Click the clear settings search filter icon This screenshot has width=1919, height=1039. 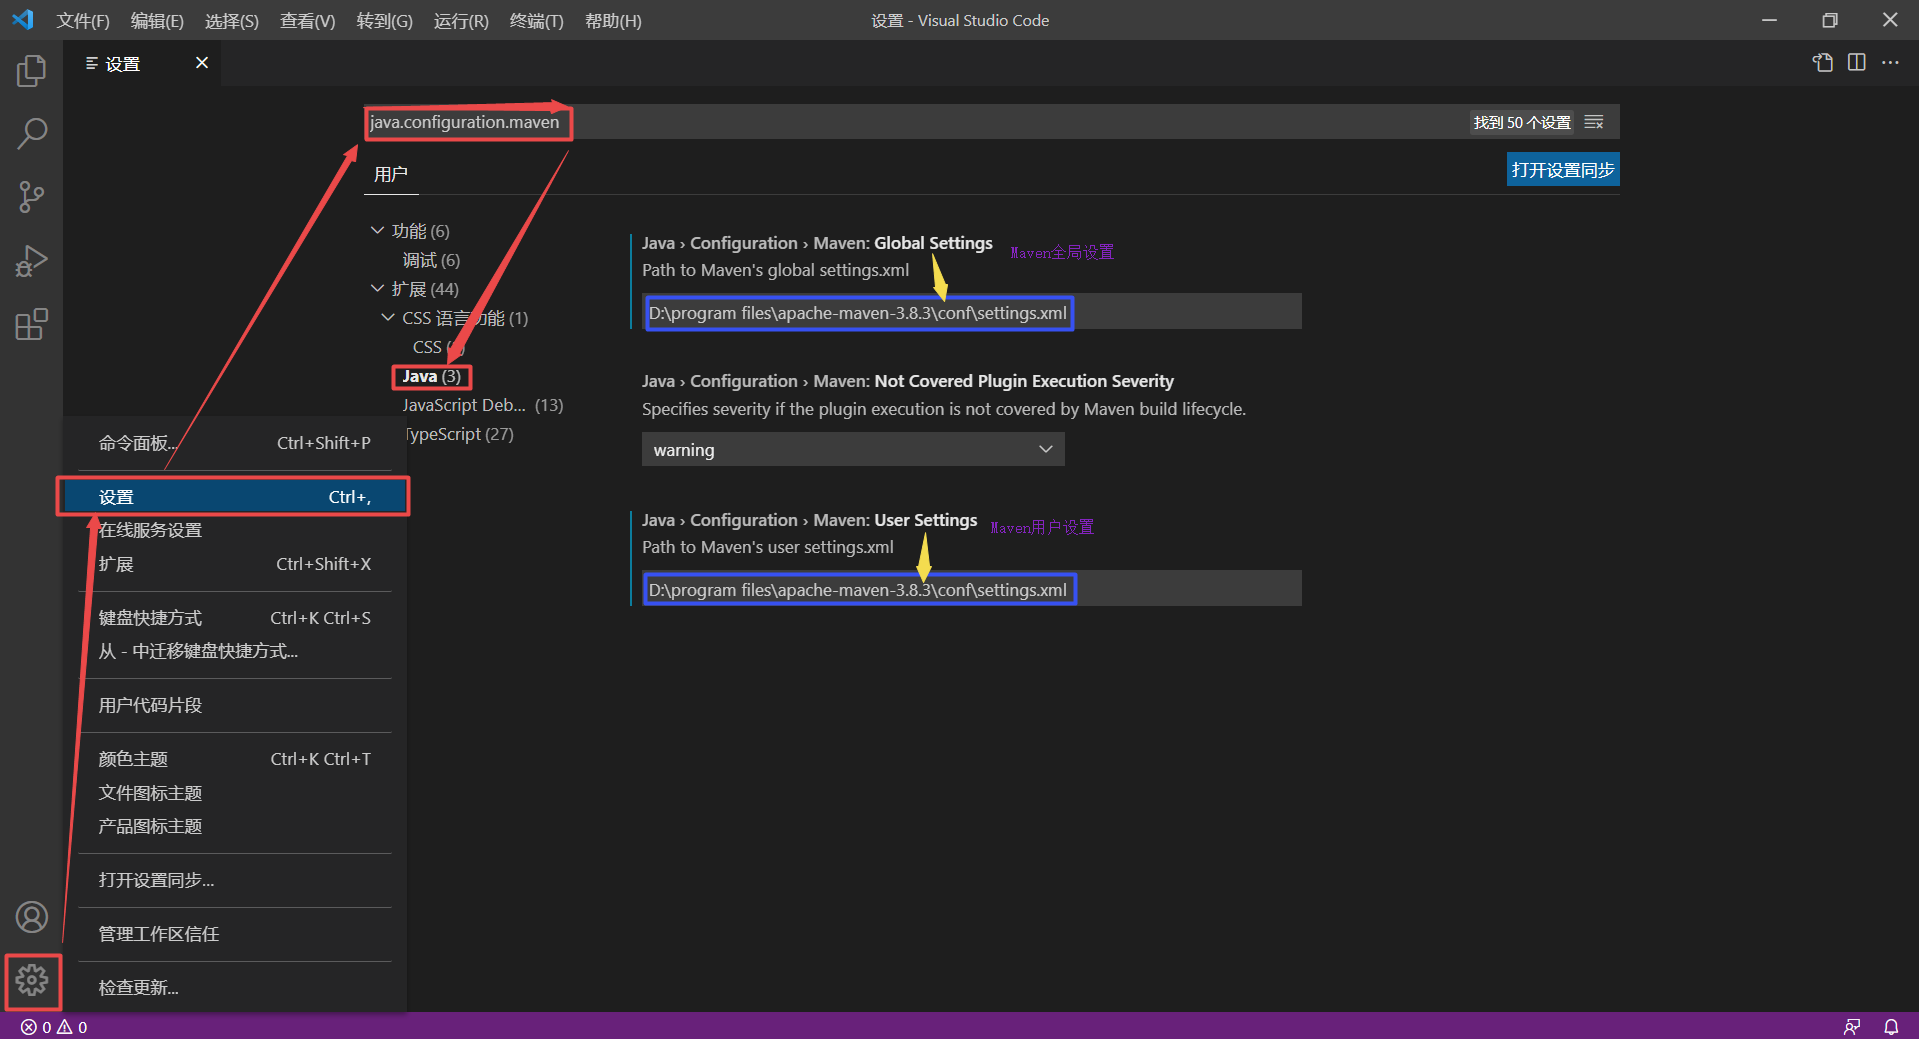[x=1595, y=122]
